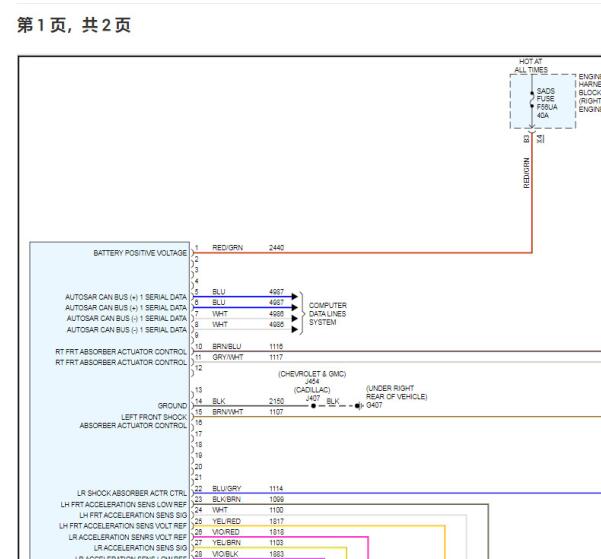This screenshot has width=601, height=559.
Task: Select "(UNDER RIGHT REAR OF VEHICLE)" location note
Action: 396,392
